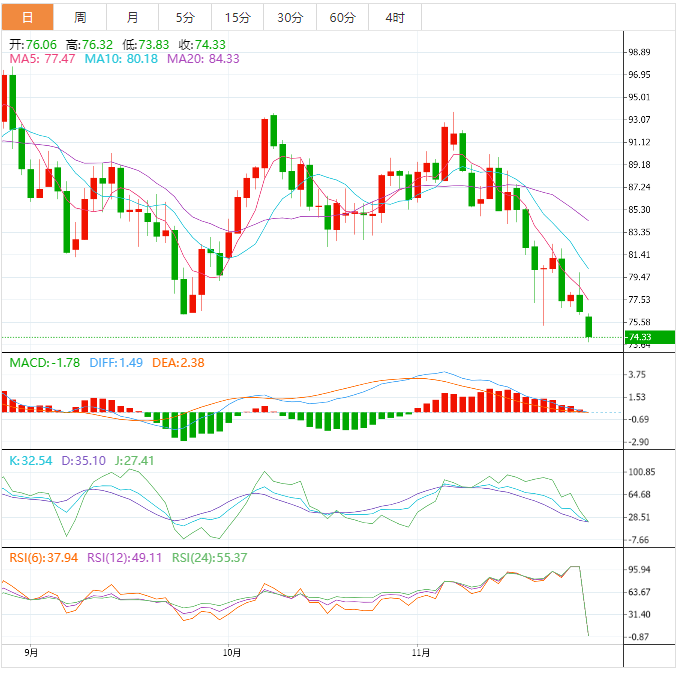This screenshot has width=678, height=676.
Task: Click the 低:73.83 low price value
Action: coord(146,45)
